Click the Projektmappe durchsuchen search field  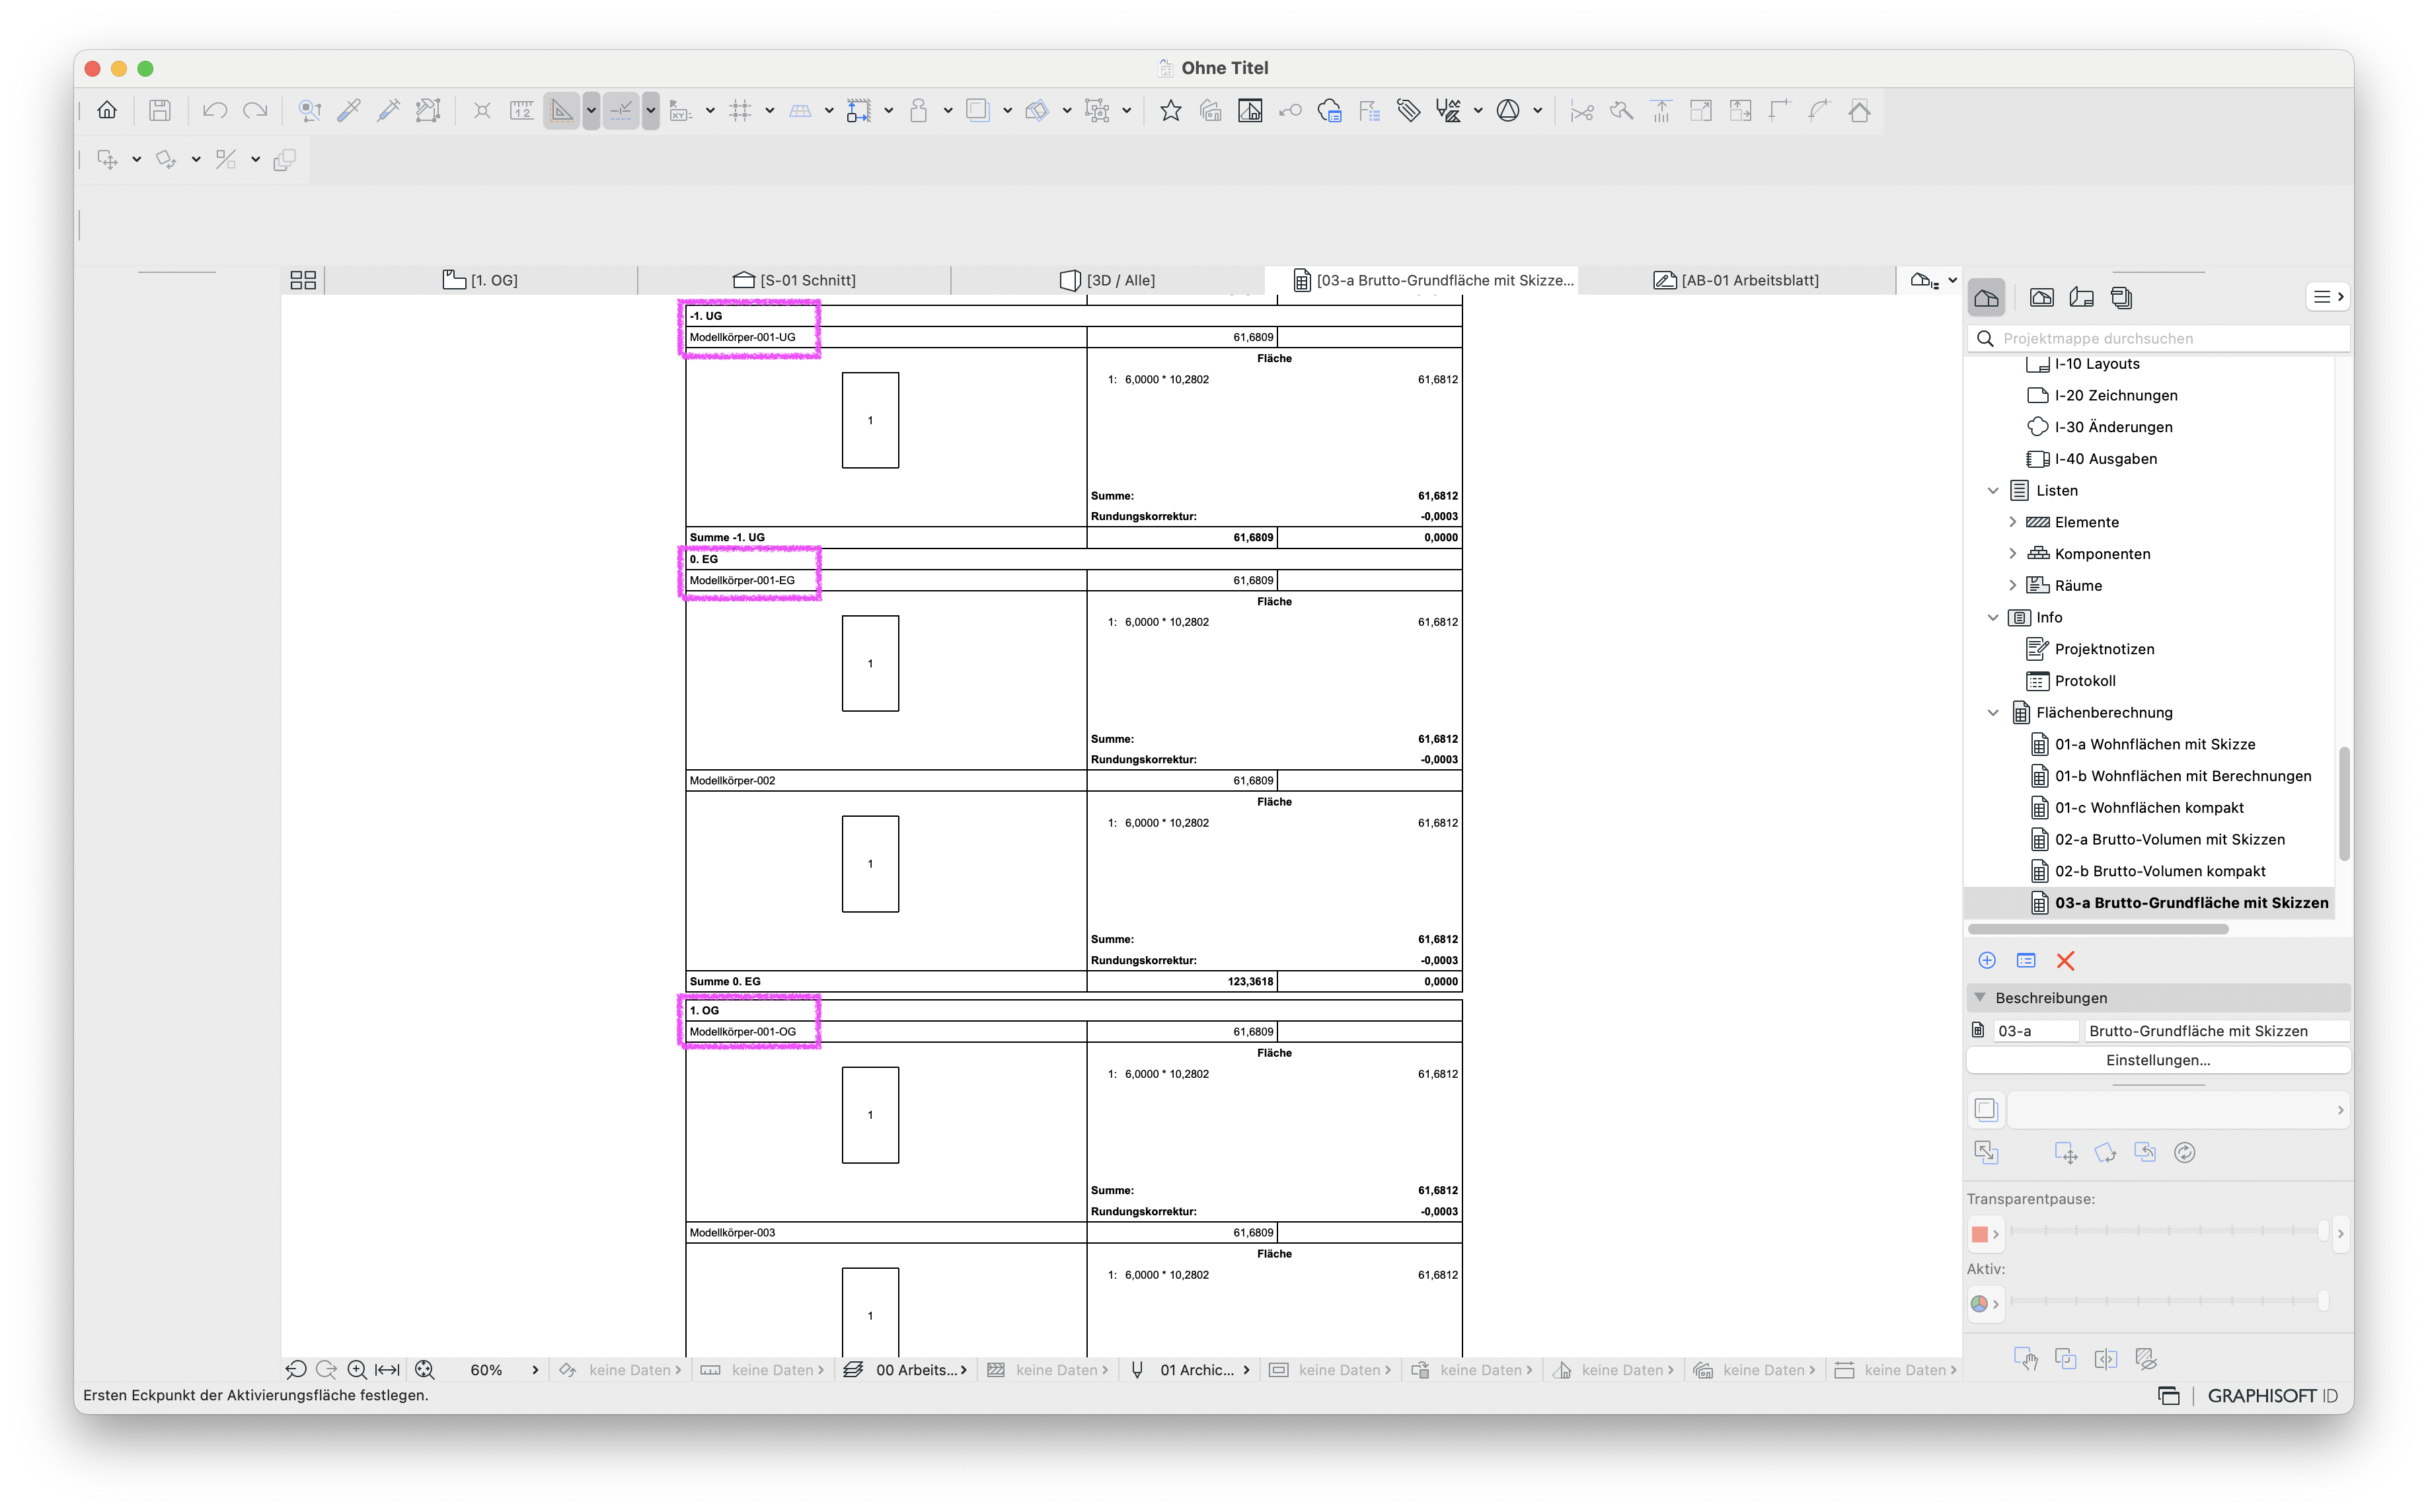coord(2160,338)
